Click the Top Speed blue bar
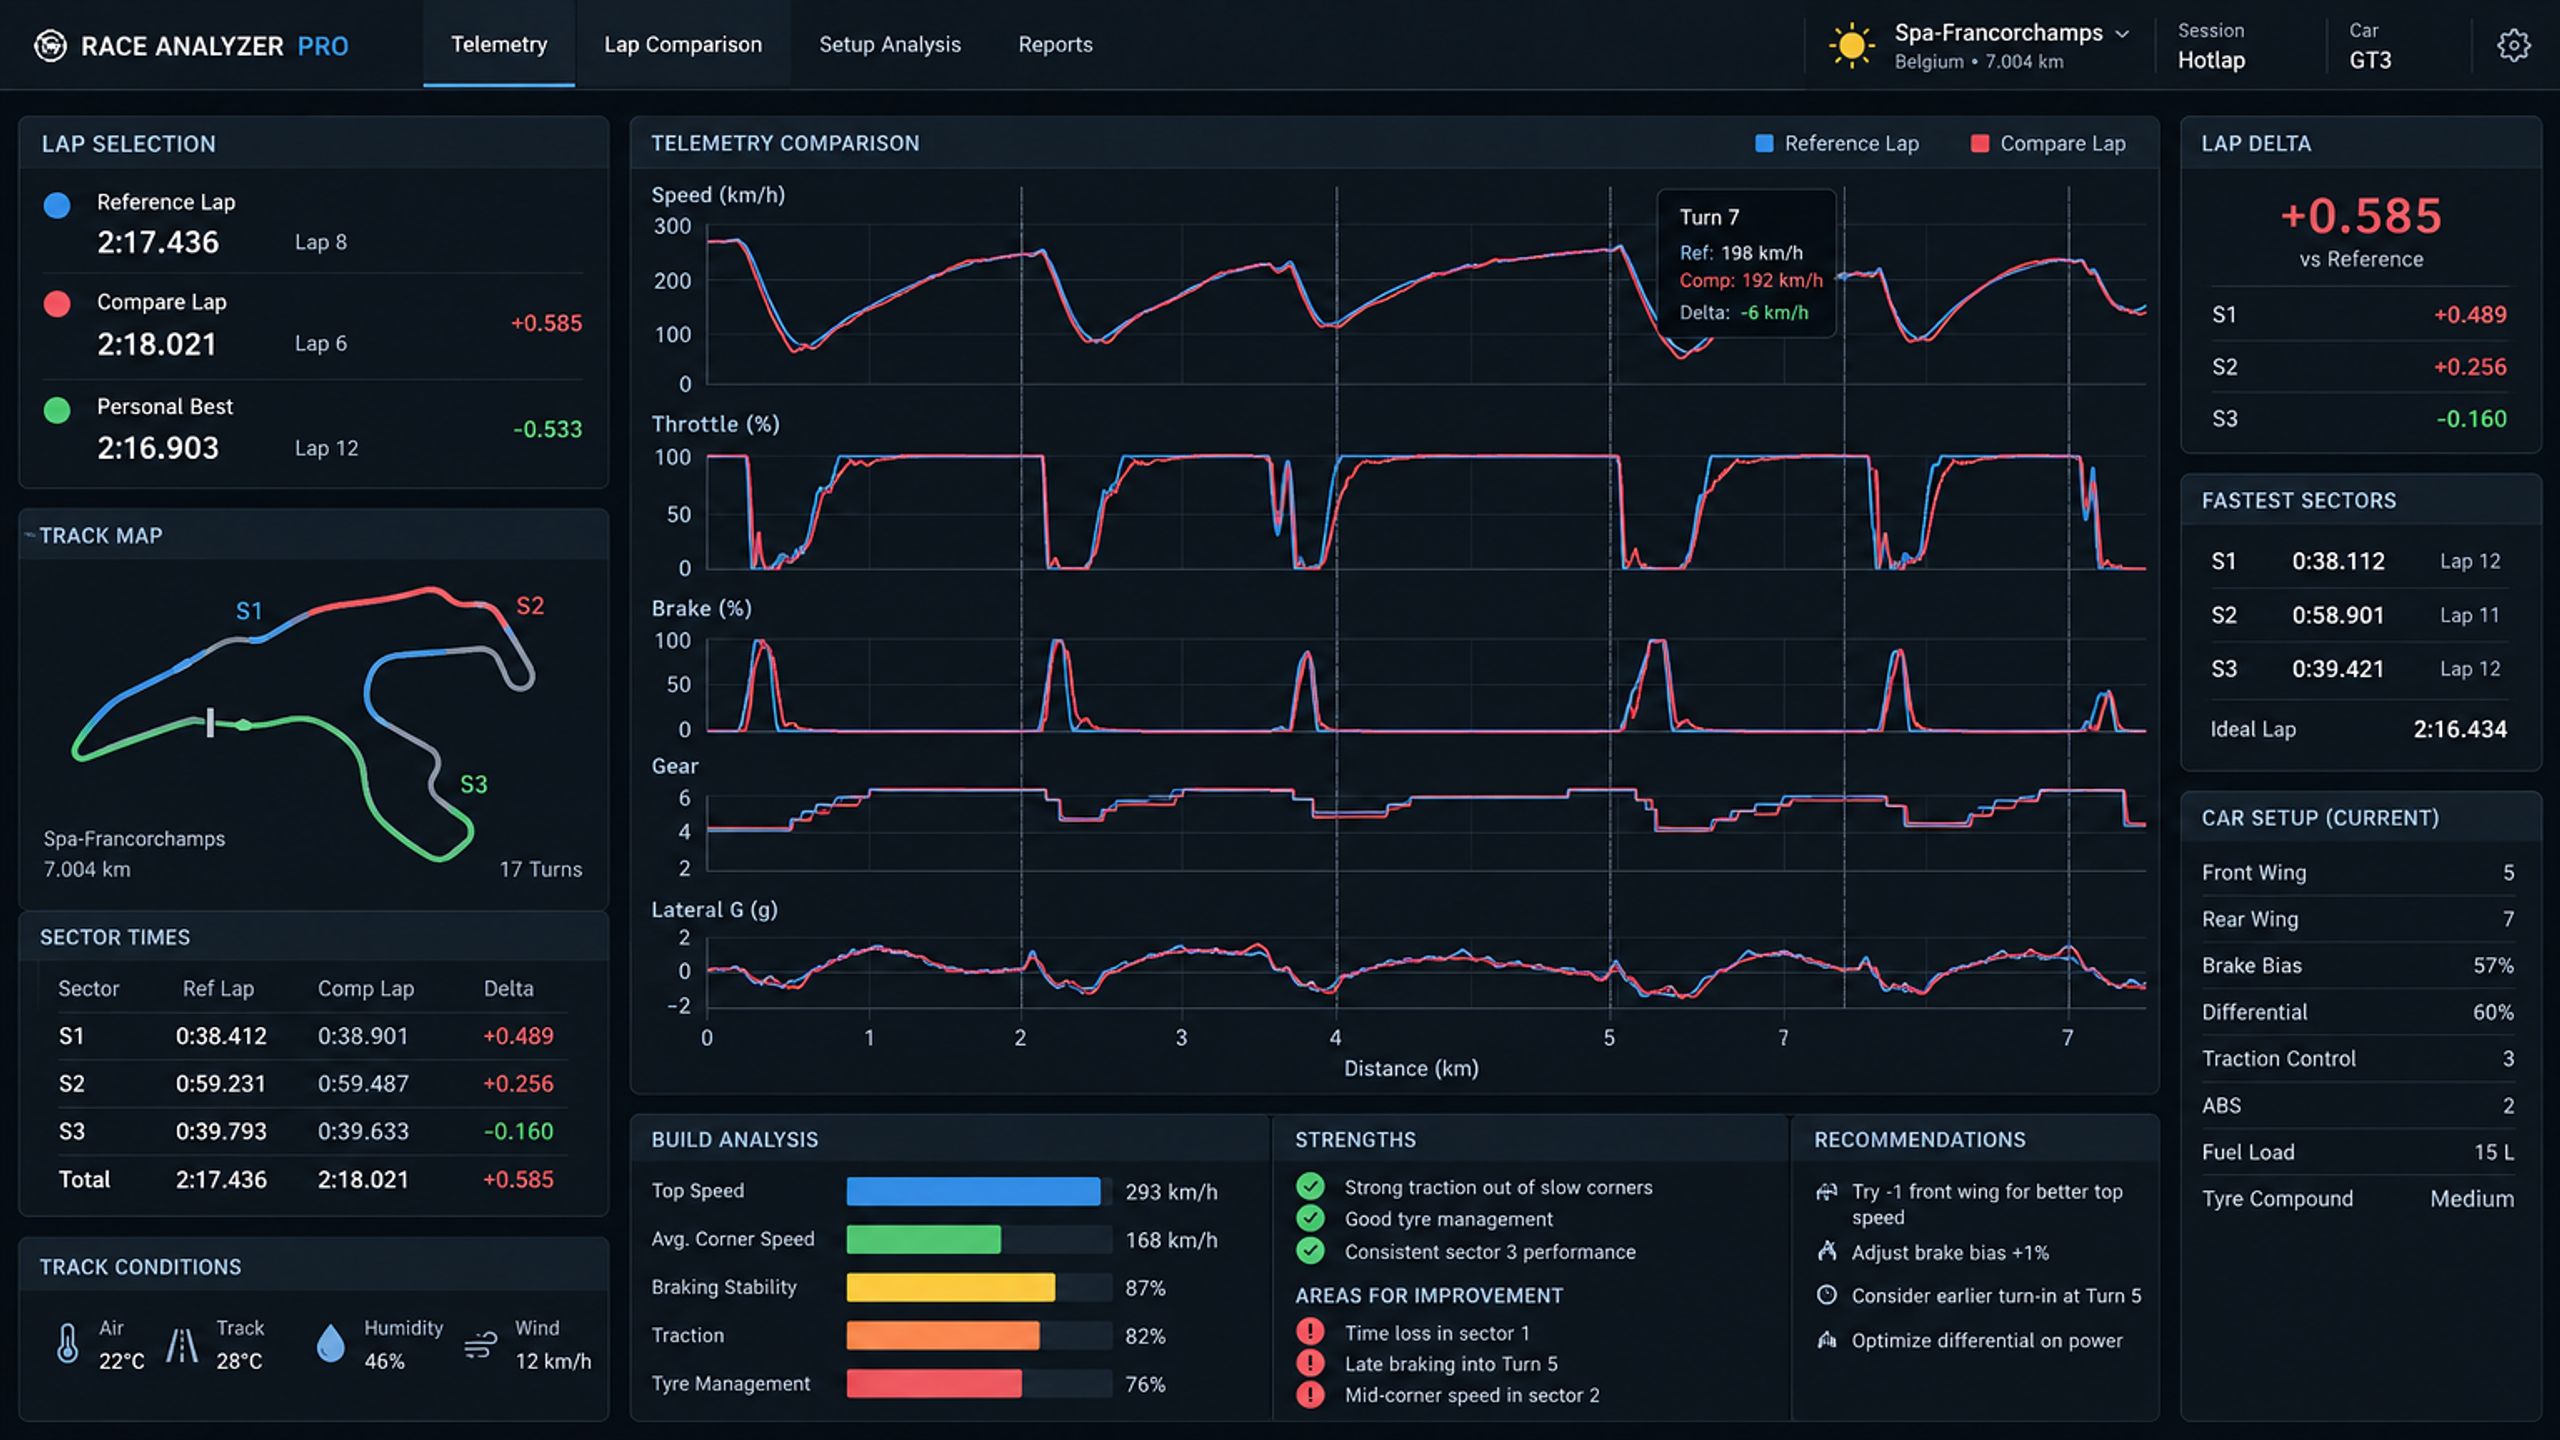2560x1440 pixels. [x=973, y=1191]
